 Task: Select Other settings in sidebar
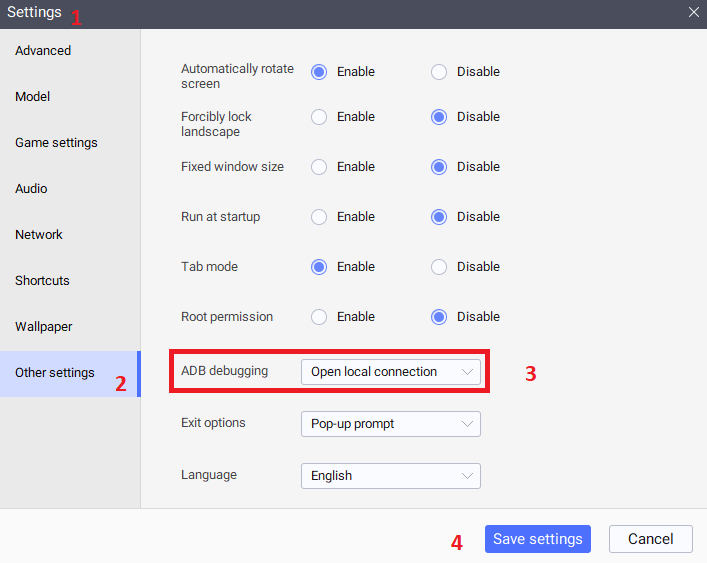click(x=55, y=373)
